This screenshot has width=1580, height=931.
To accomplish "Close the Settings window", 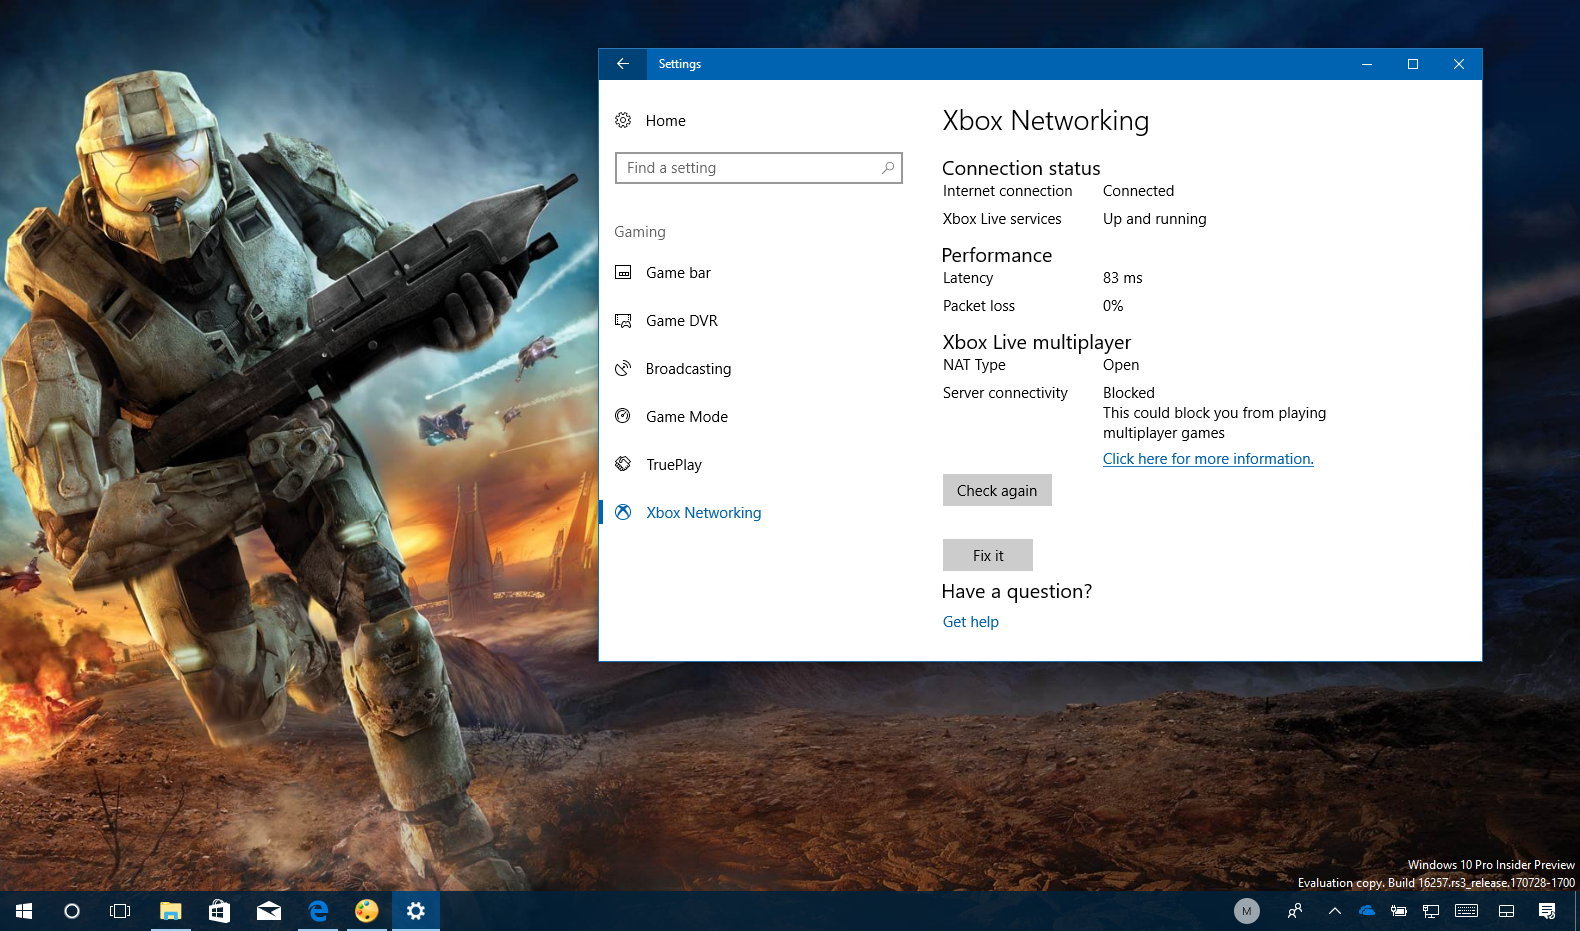I will 1459,64.
